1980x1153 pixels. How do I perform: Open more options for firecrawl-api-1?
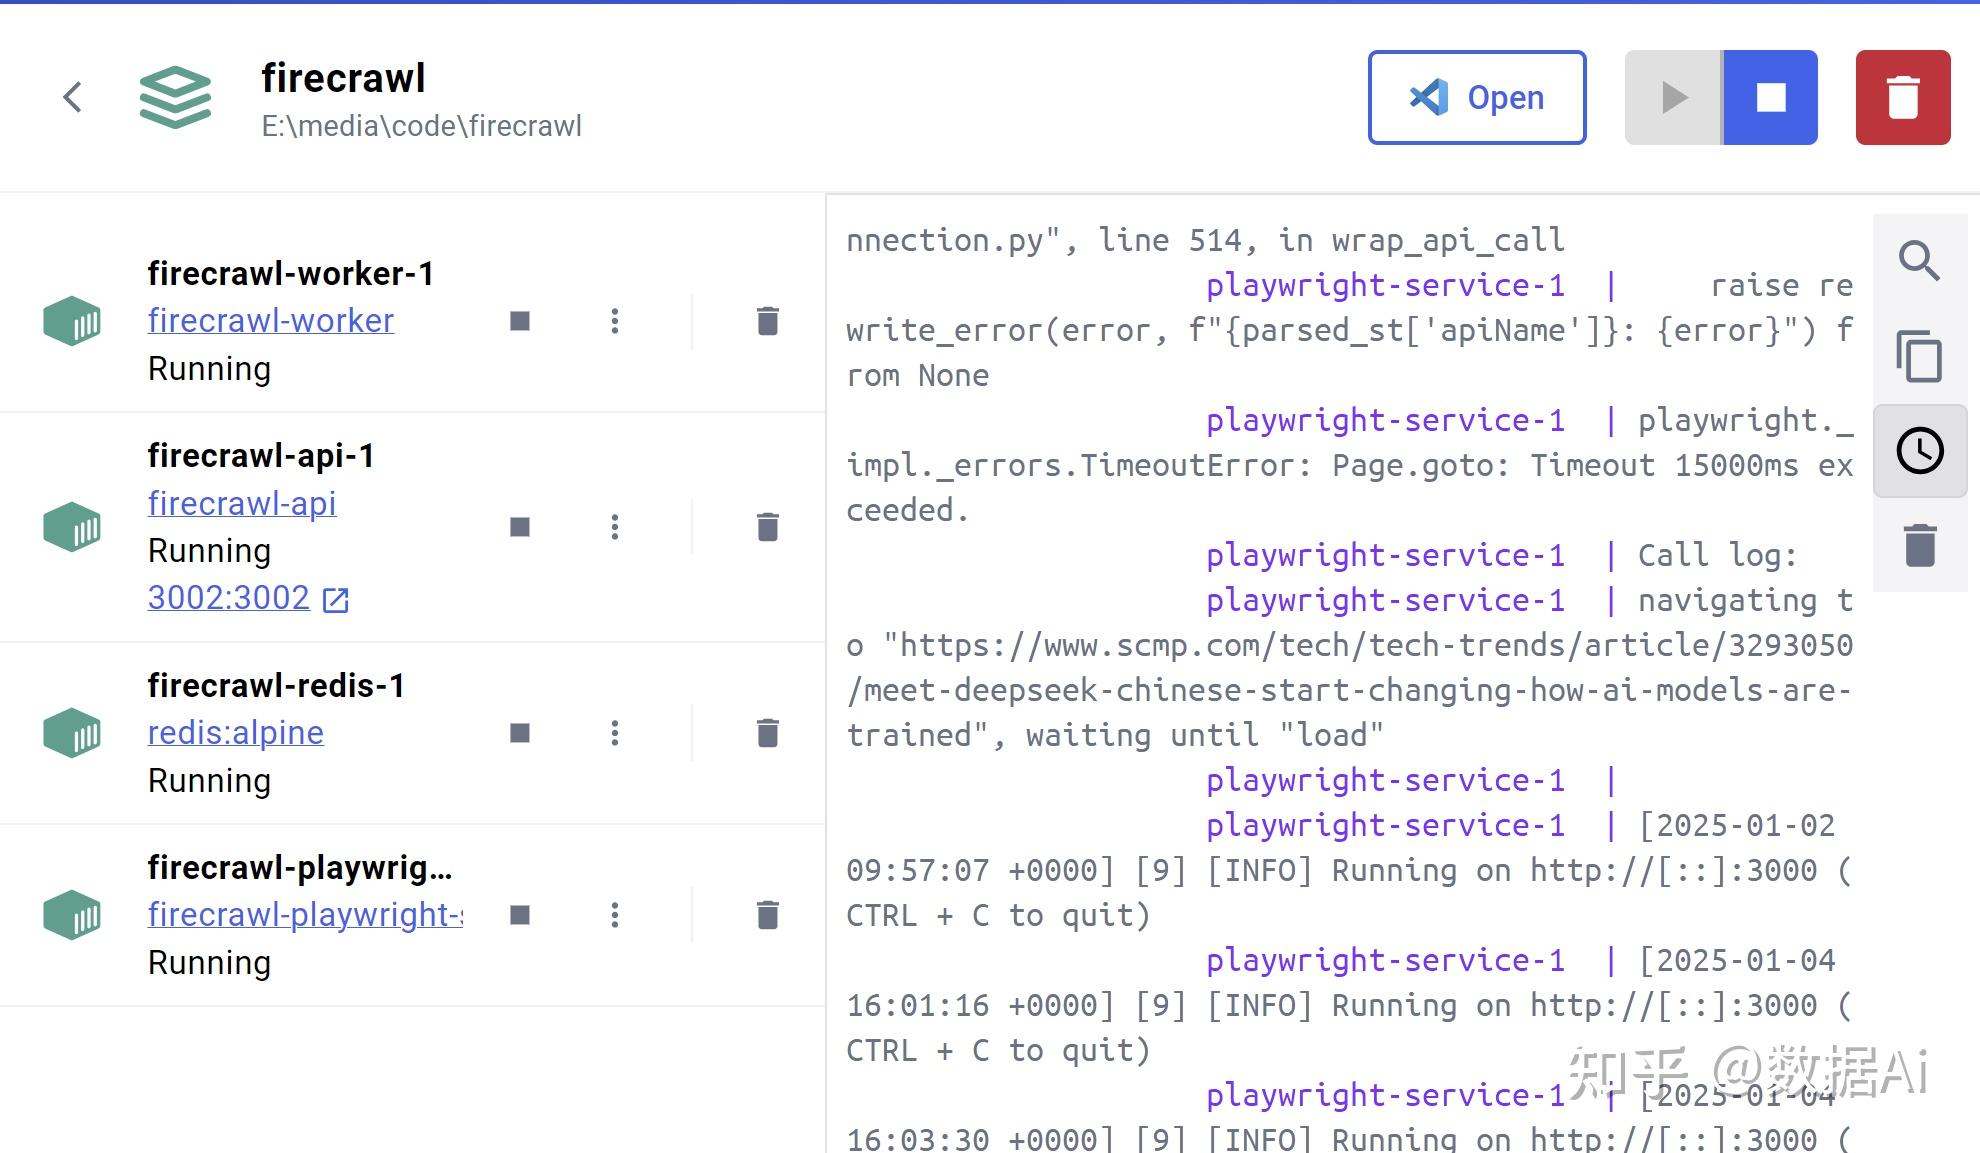tap(614, 527)
